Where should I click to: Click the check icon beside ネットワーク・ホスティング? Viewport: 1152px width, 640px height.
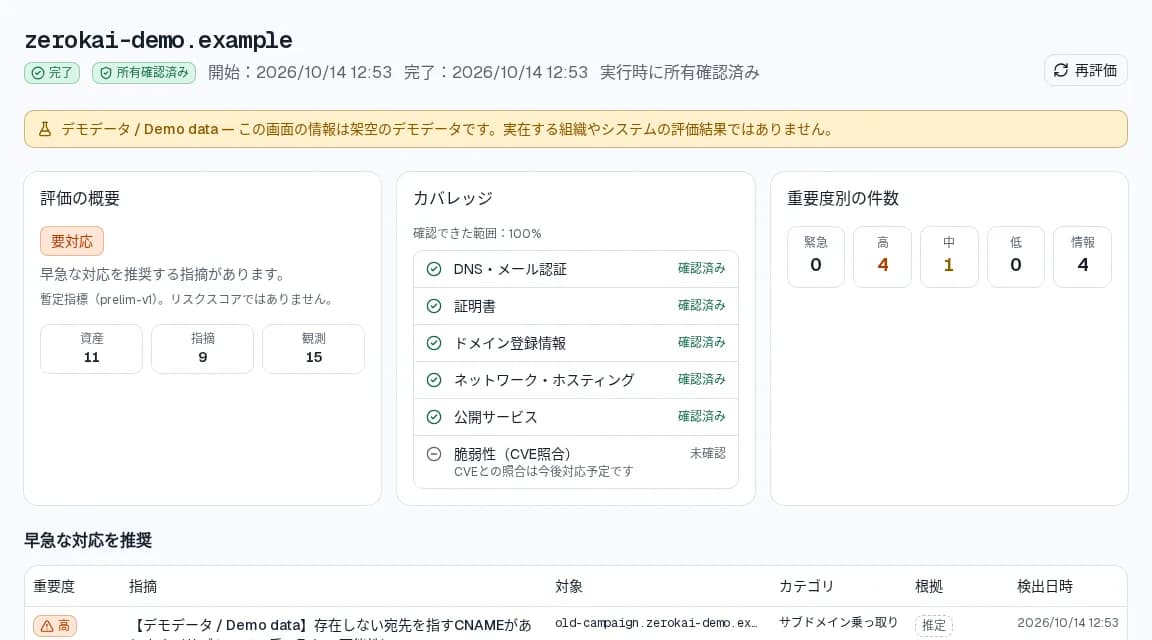tap(434, 380)
